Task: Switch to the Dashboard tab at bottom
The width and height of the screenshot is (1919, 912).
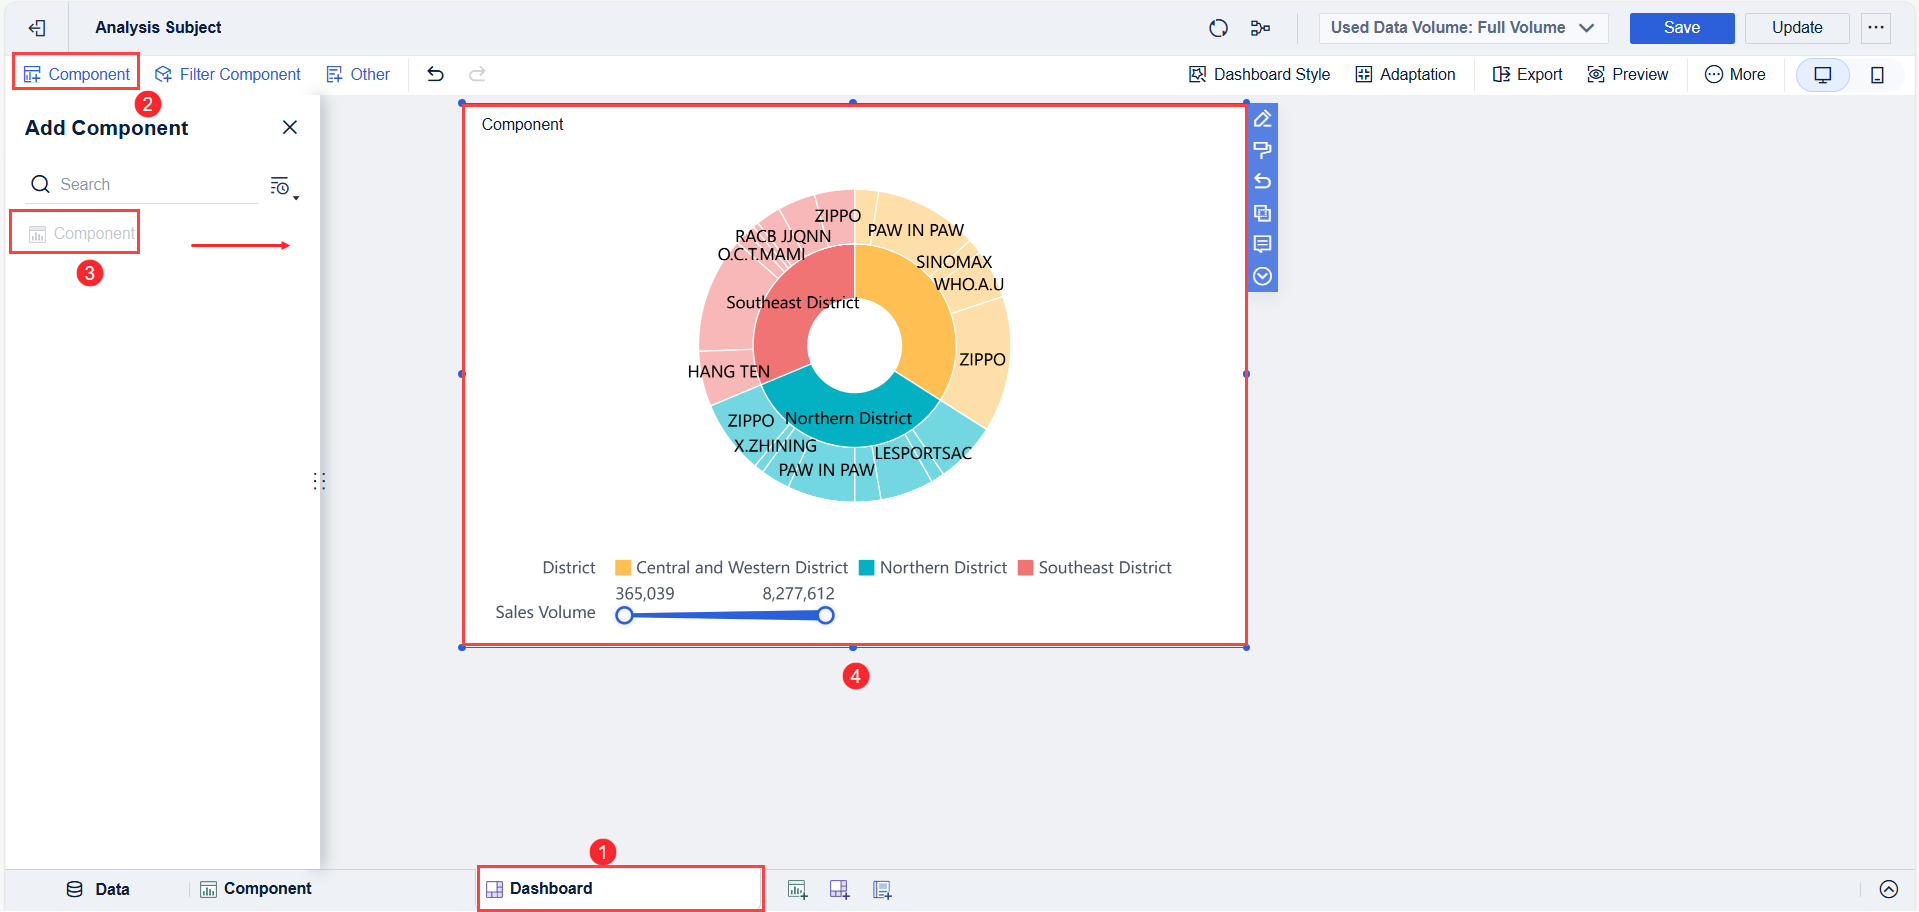Action: [x=620, y=889]
